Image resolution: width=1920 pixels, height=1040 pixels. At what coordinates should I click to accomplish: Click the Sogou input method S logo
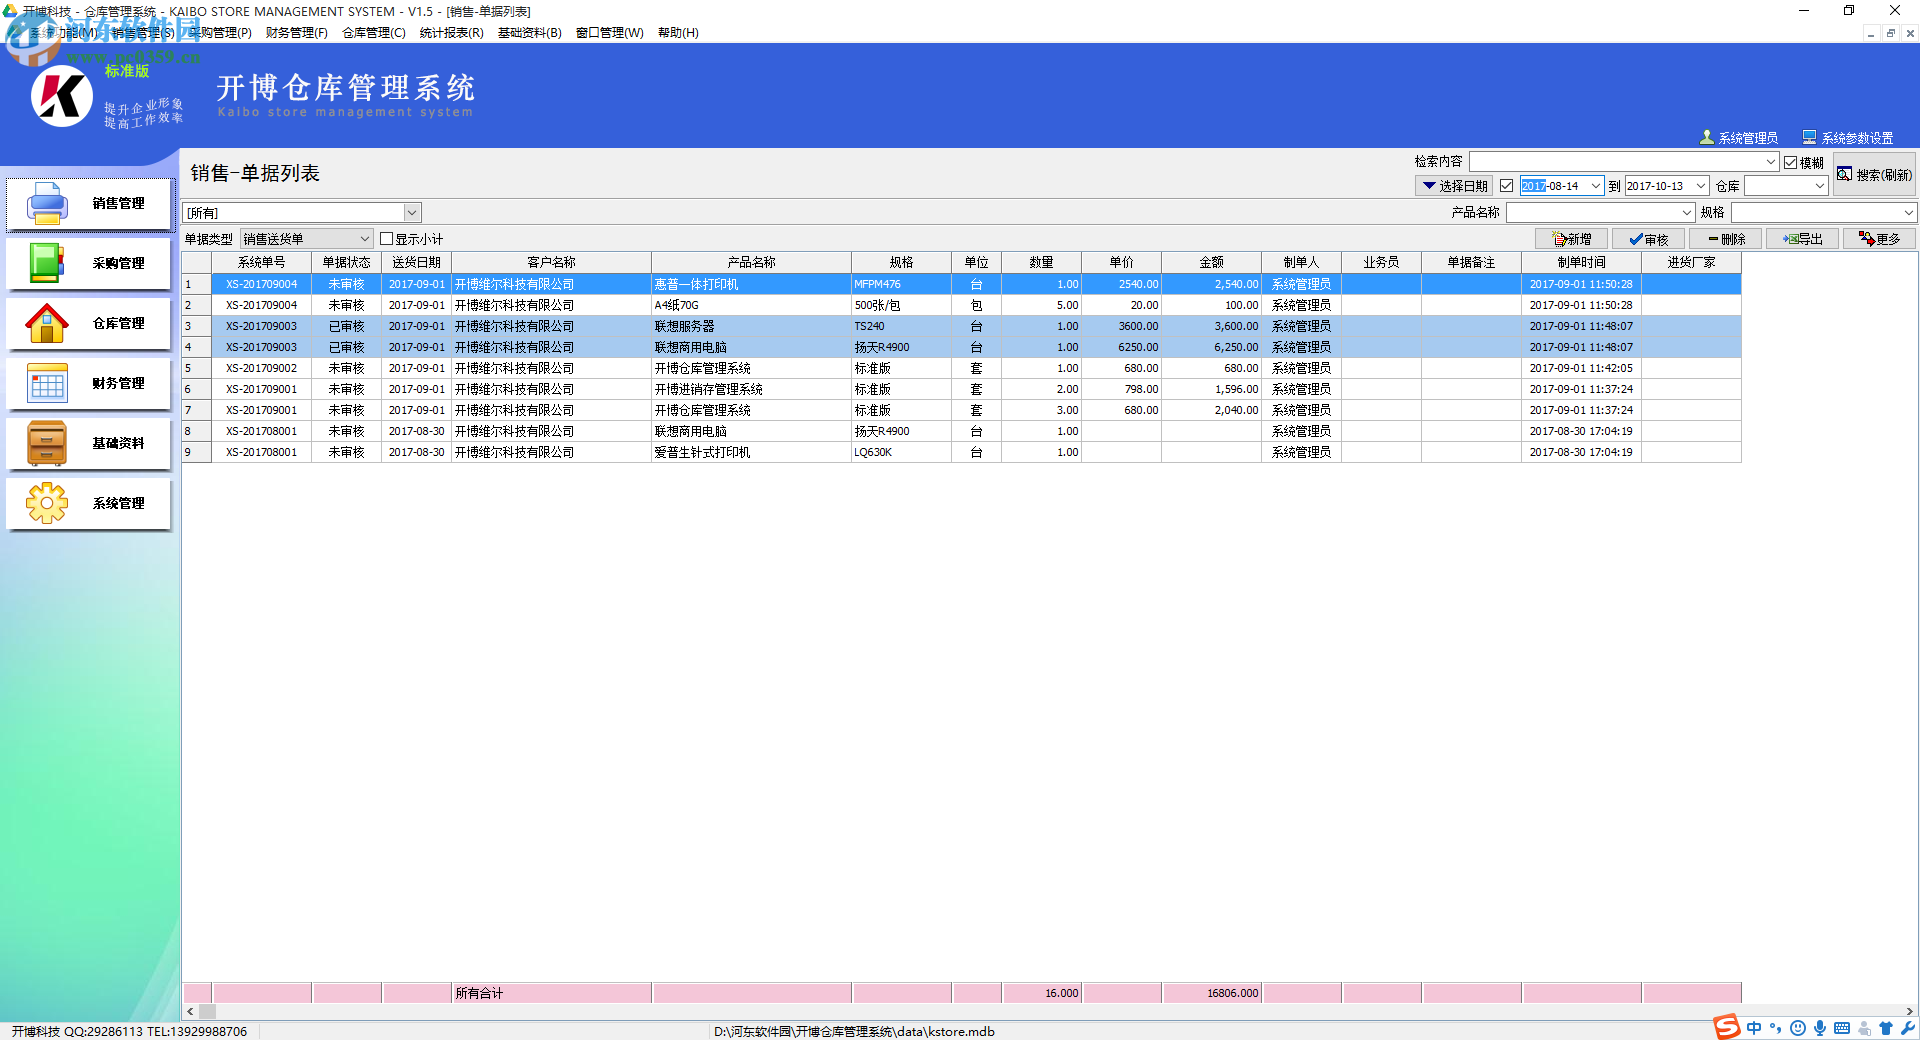click(x=1727, y=1027)
